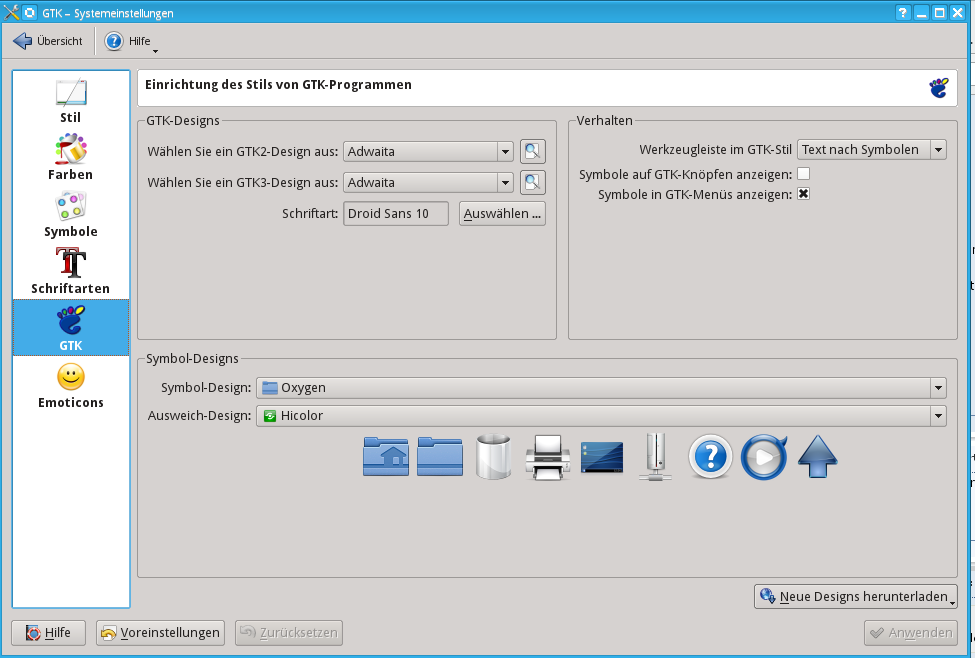Viewport: 975px width, 658px height.
Task: Click the blue up-arrow preview icon
Action: pyautogui.click(x=818, y=456)
